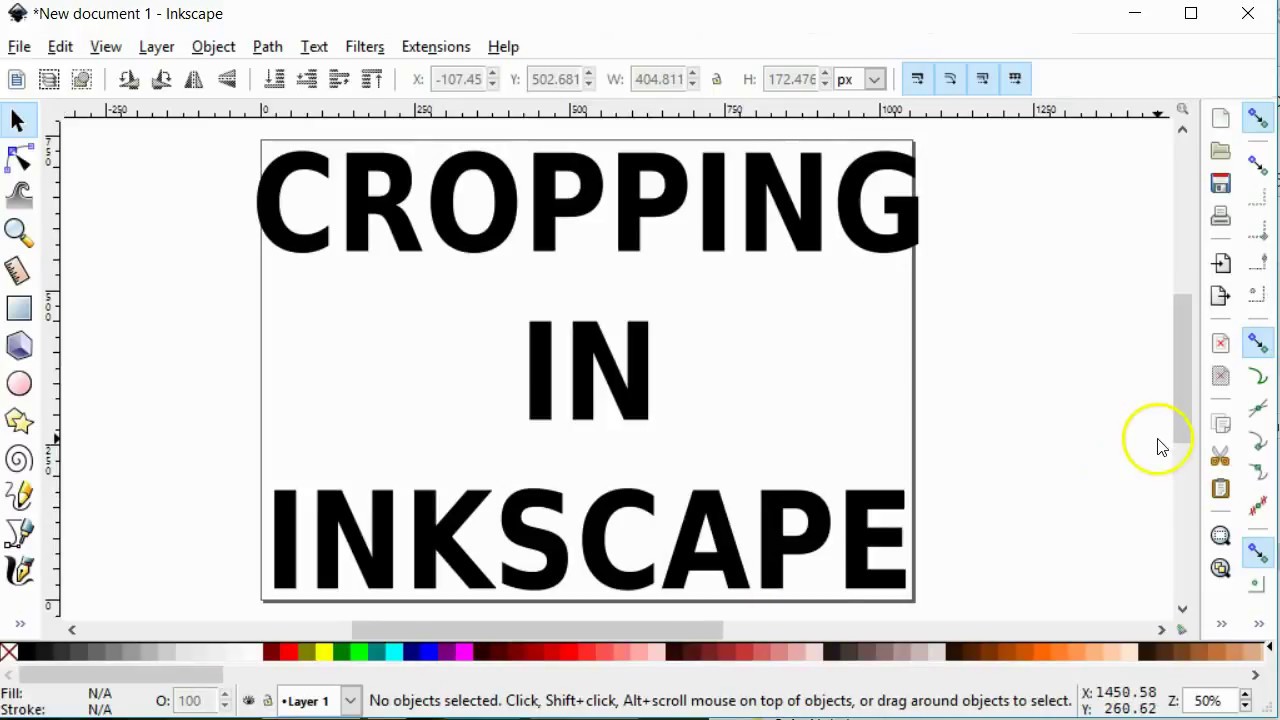This screenshot has height=720, width=1280.
Task: Toggle current layer lock icon
Action: point(267,701)
